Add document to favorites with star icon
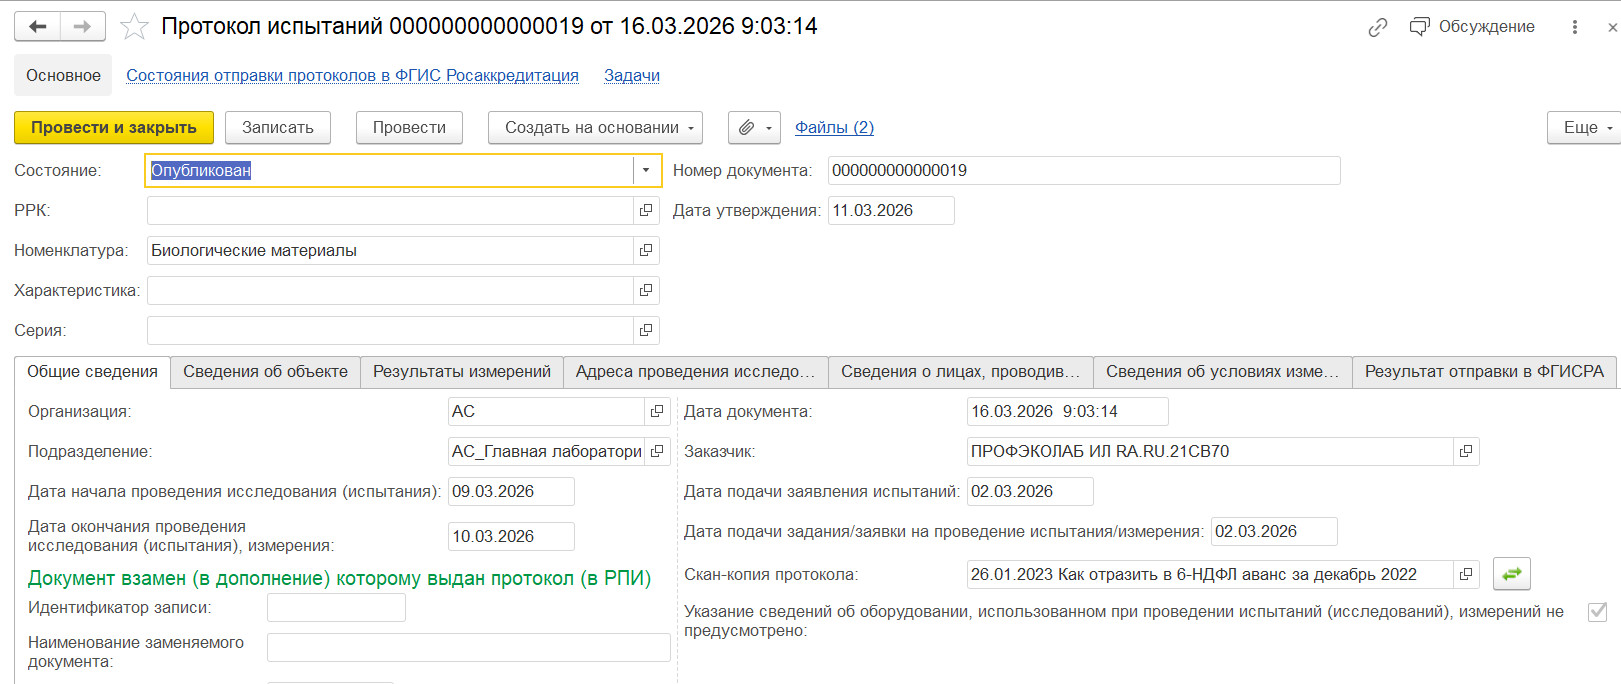The image size is (1621, 684). (134, 27)
